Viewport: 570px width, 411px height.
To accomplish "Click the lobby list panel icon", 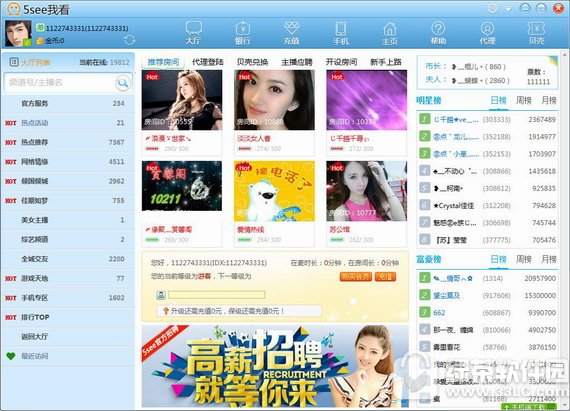I will (x=13, y=62).
